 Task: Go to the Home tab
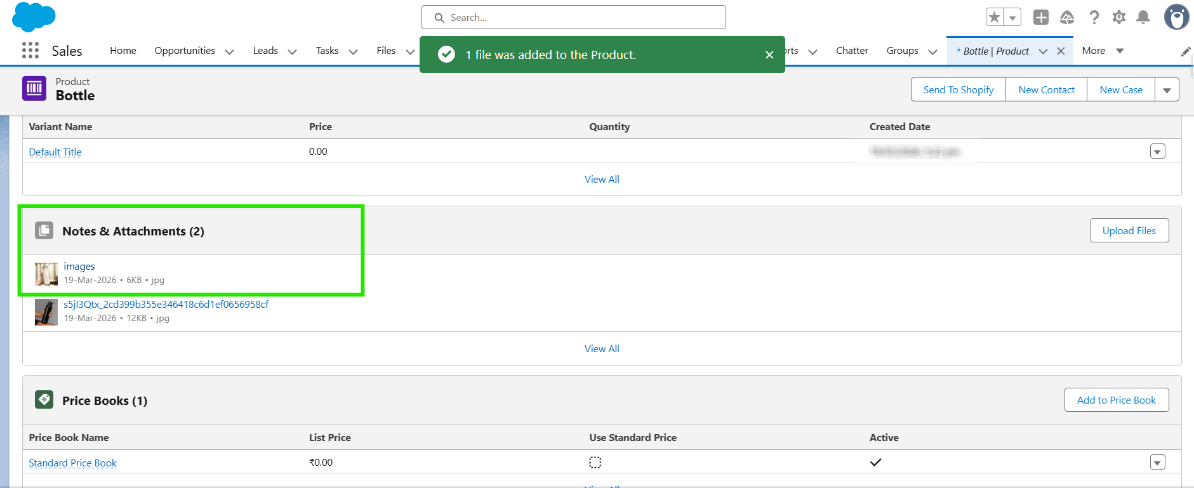click(123, 51)
